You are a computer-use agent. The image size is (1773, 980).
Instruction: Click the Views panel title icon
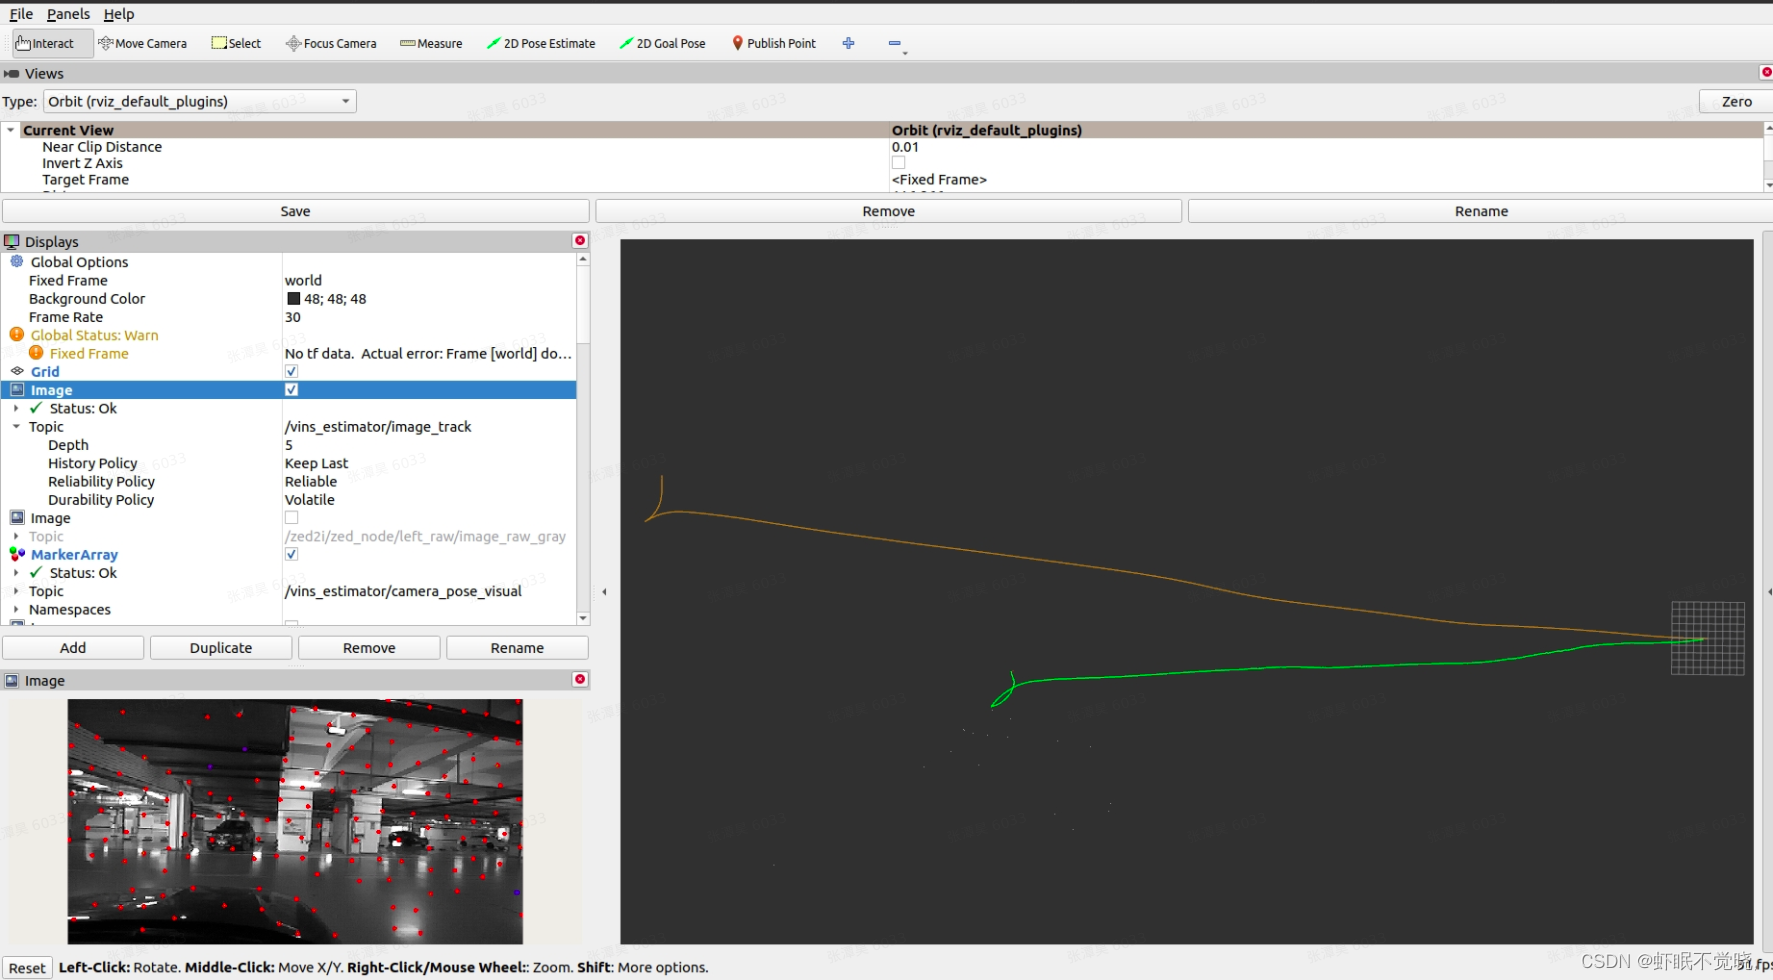(12, 74)
